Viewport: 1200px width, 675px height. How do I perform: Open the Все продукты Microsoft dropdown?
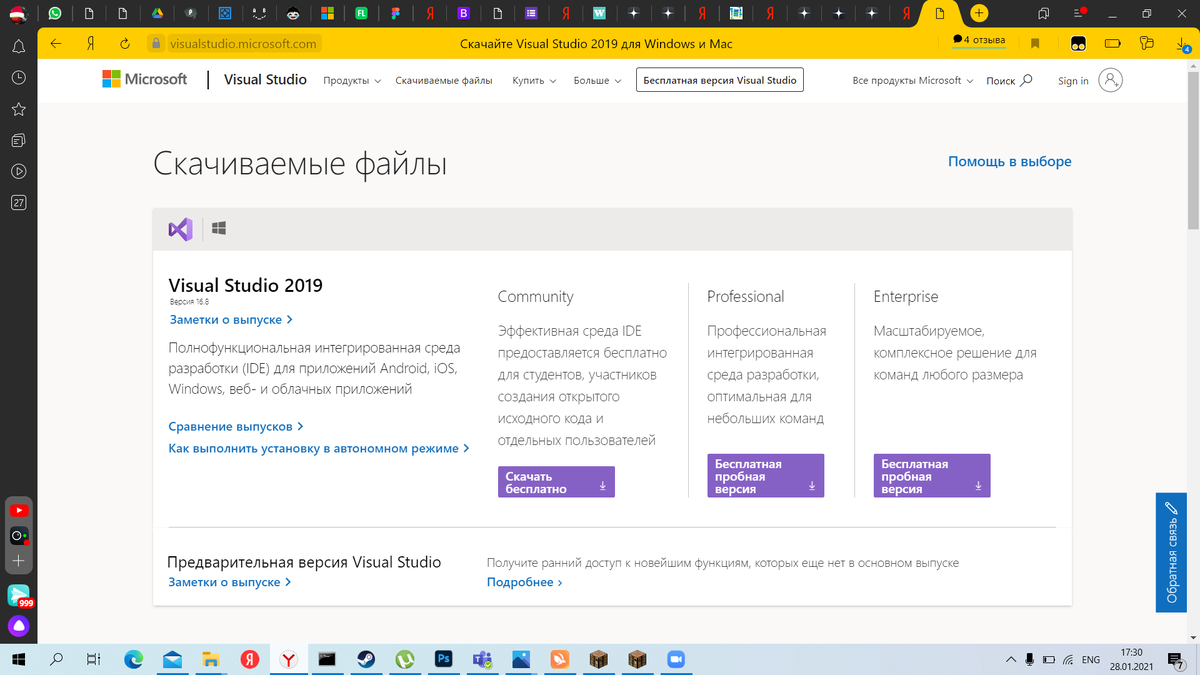tap(912, 80)
